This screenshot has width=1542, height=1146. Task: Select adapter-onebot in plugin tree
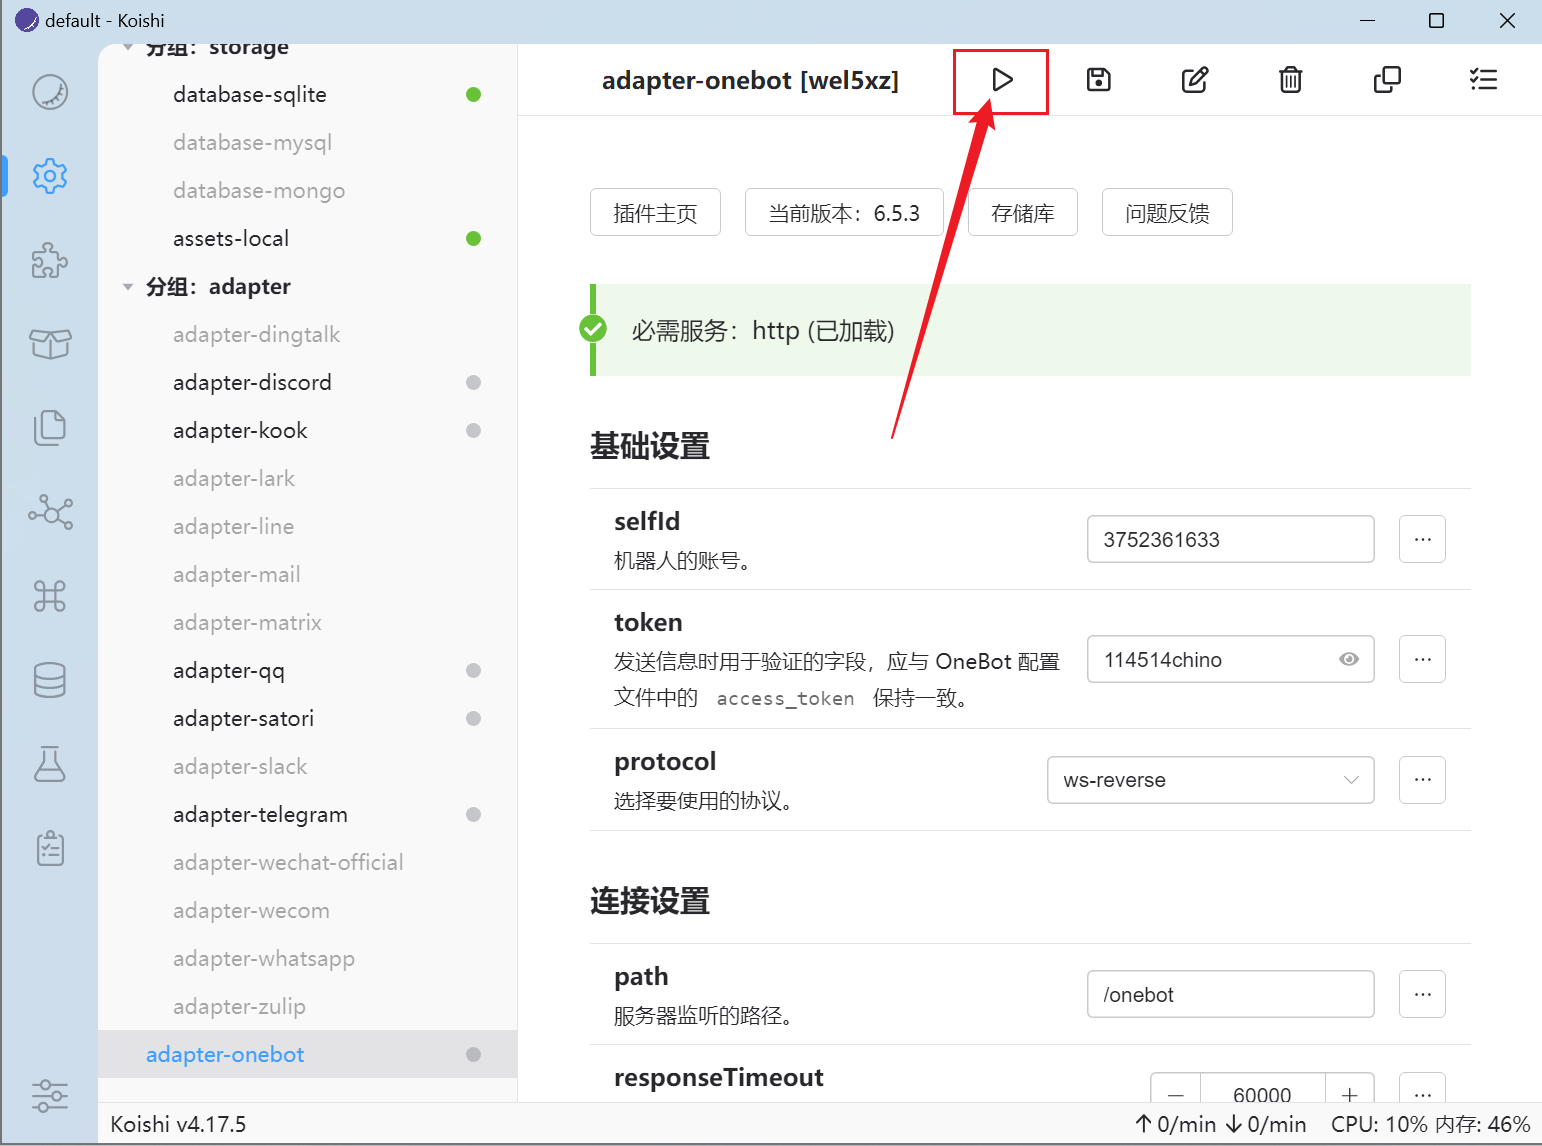[x=307, y=1055]
